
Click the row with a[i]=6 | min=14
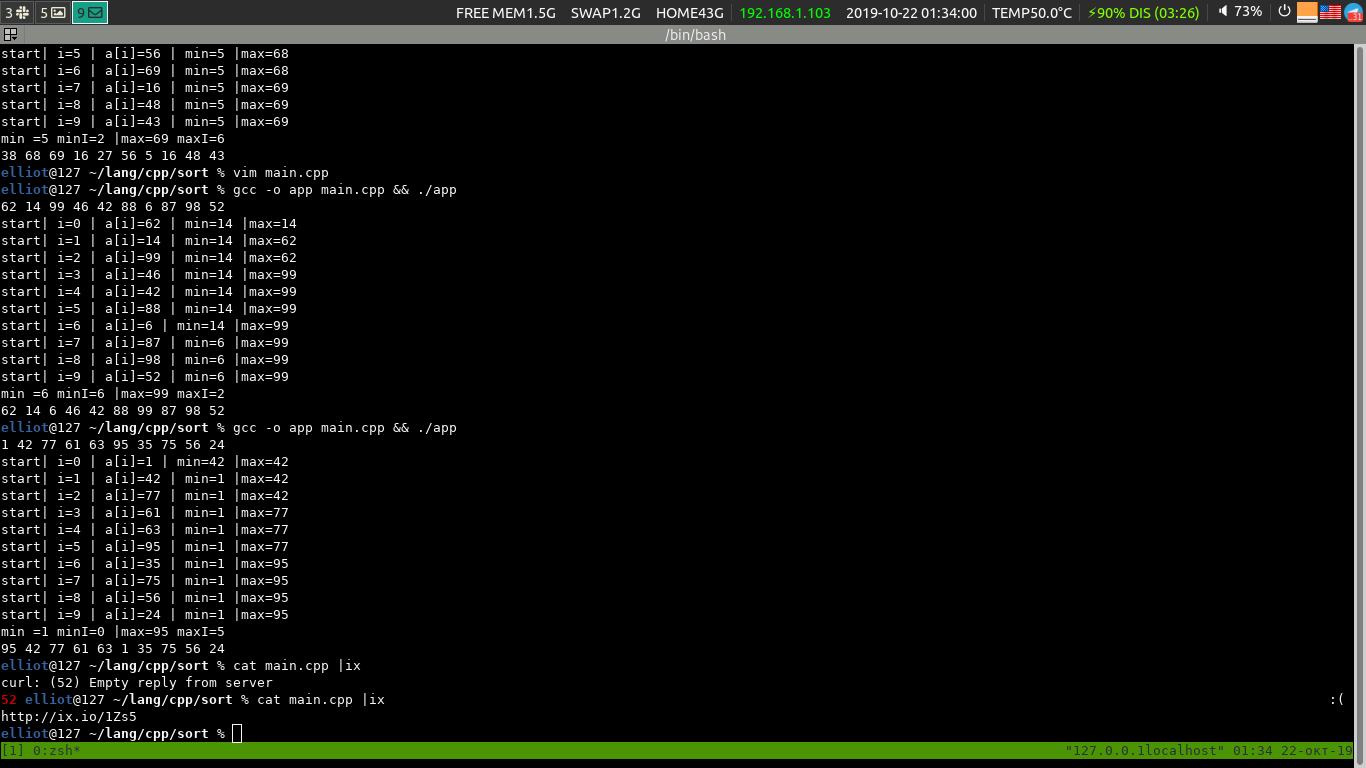(145, 326)
